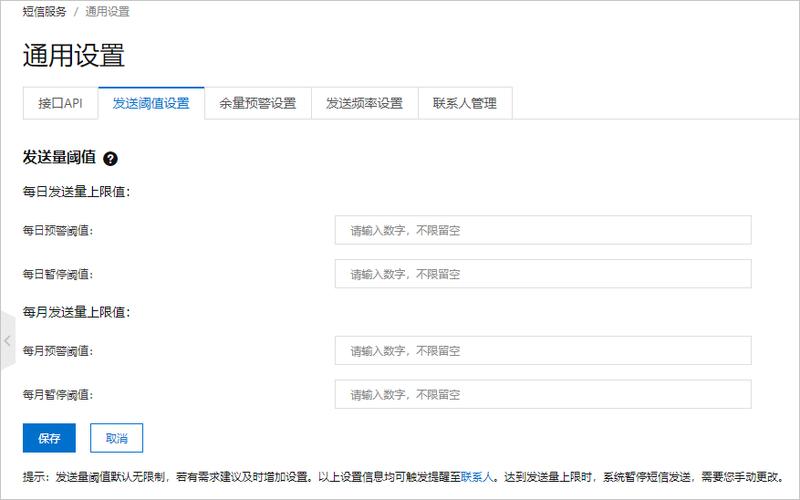Click the 发送量阈值 section heading
The image size is (800, 500).
coord(59,158)
